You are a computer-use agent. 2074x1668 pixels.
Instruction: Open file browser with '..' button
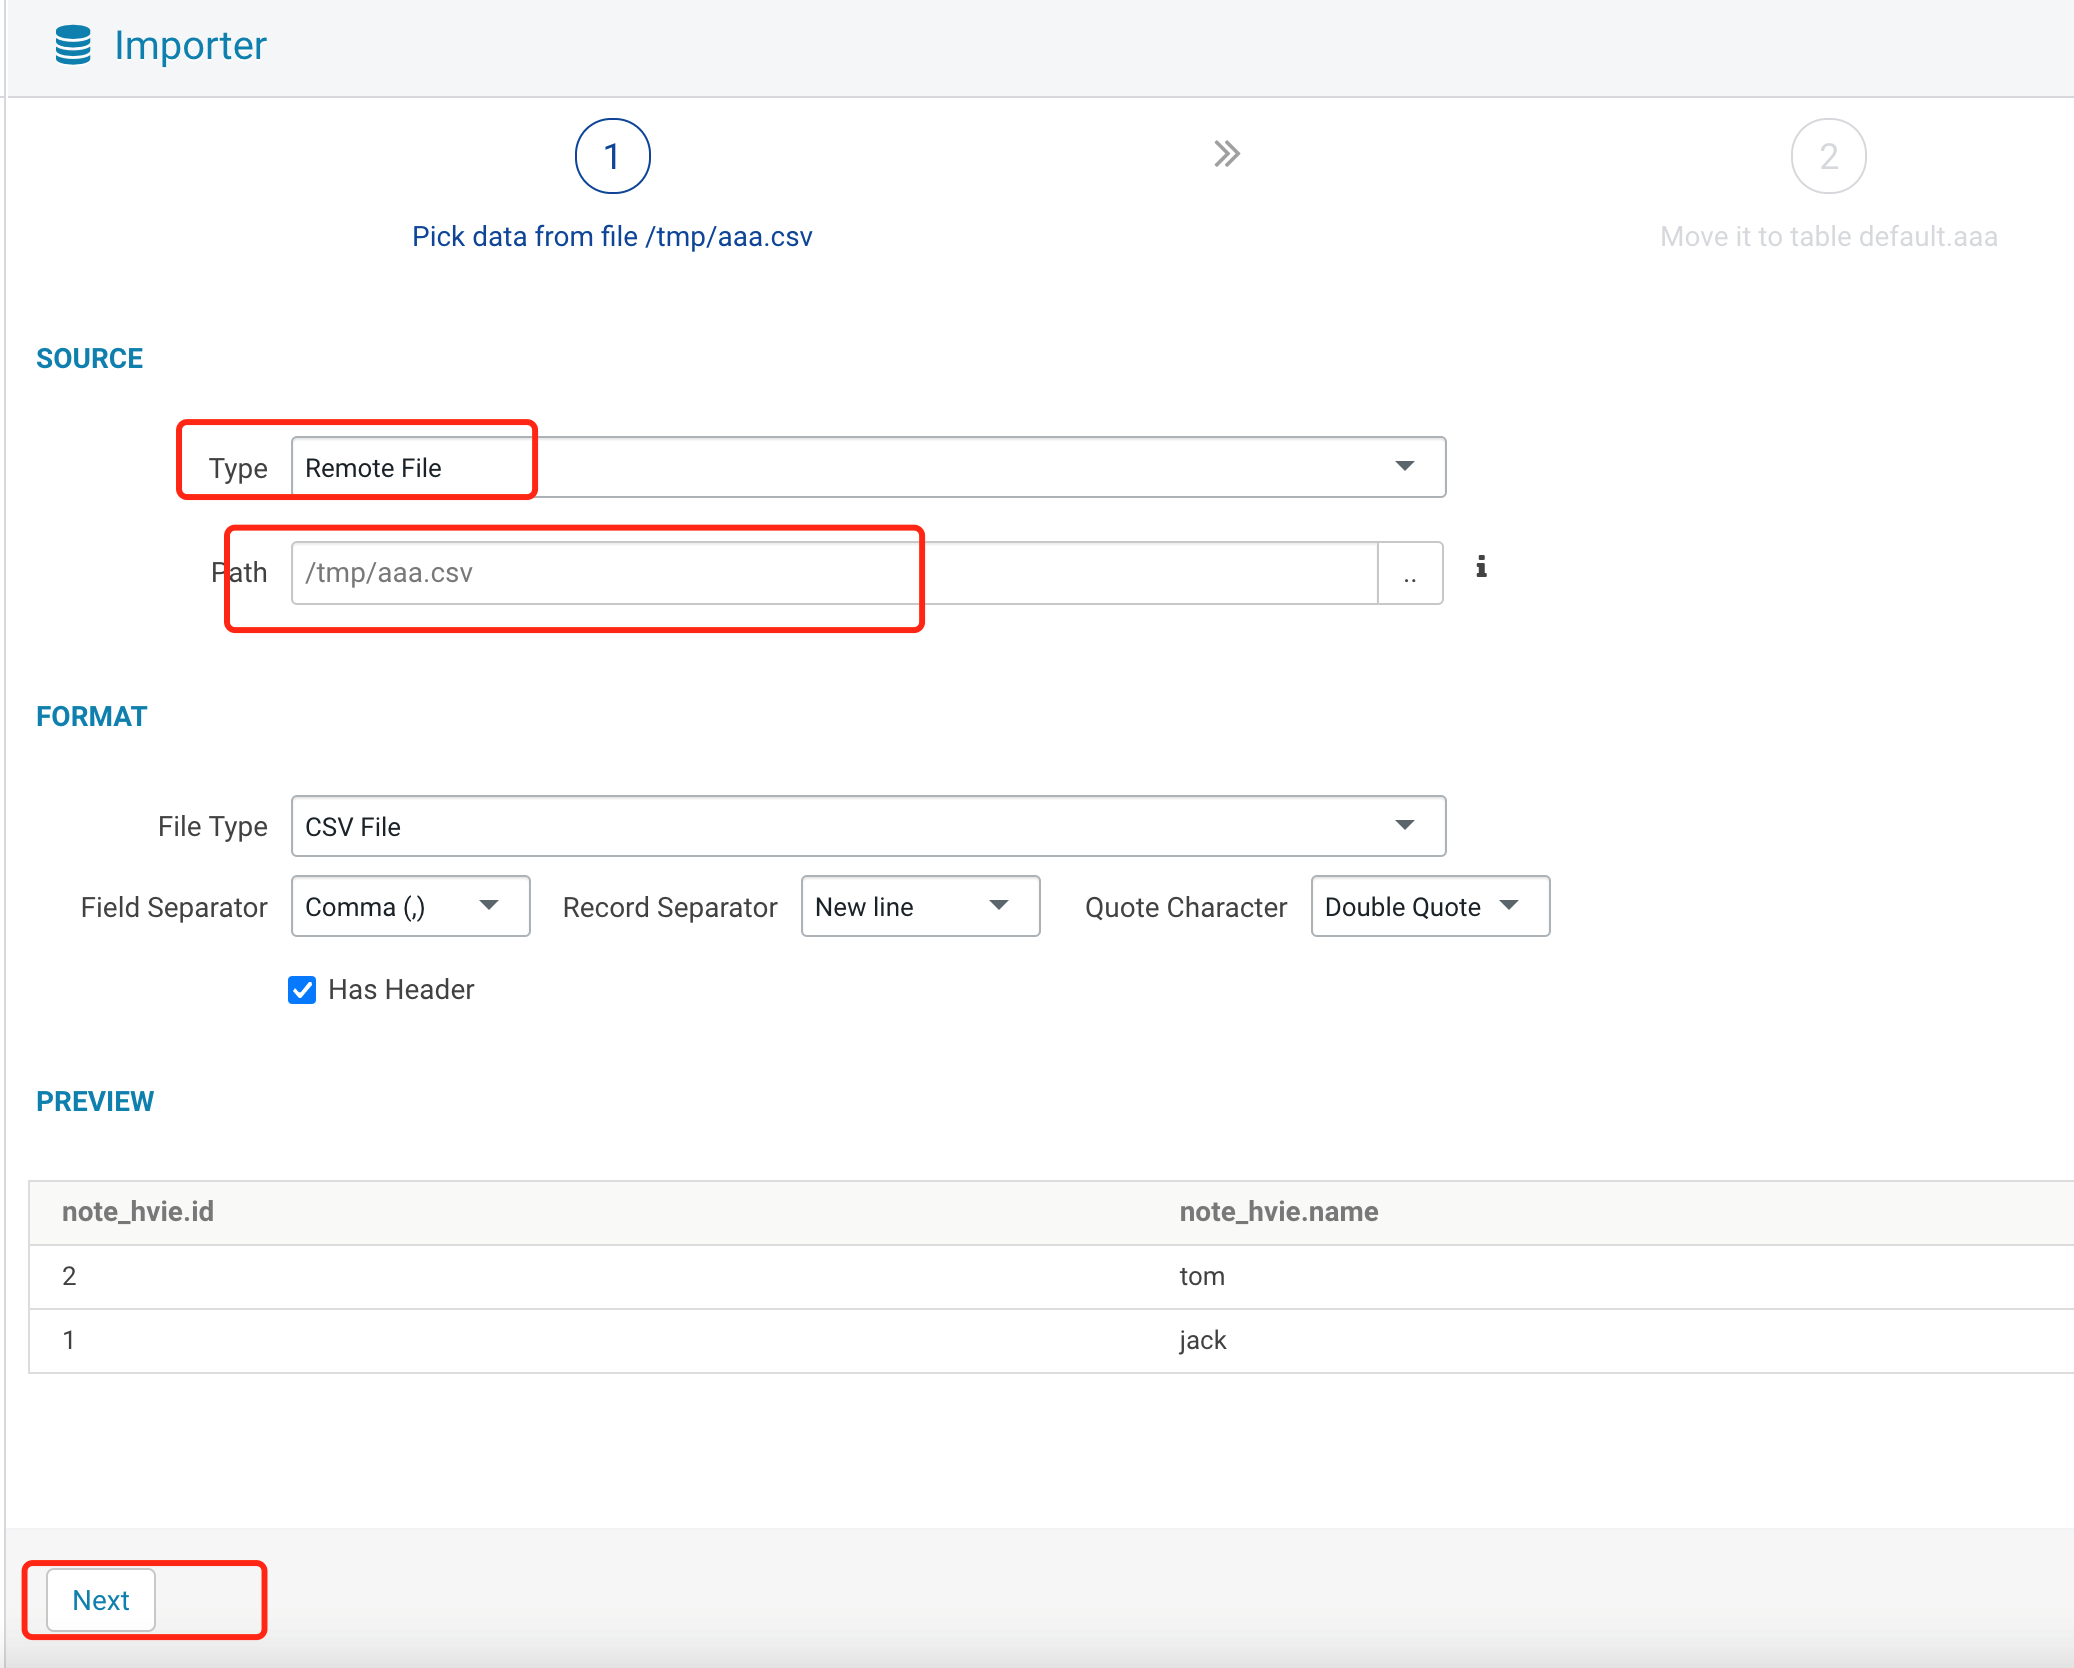(x=1410, y=573)
